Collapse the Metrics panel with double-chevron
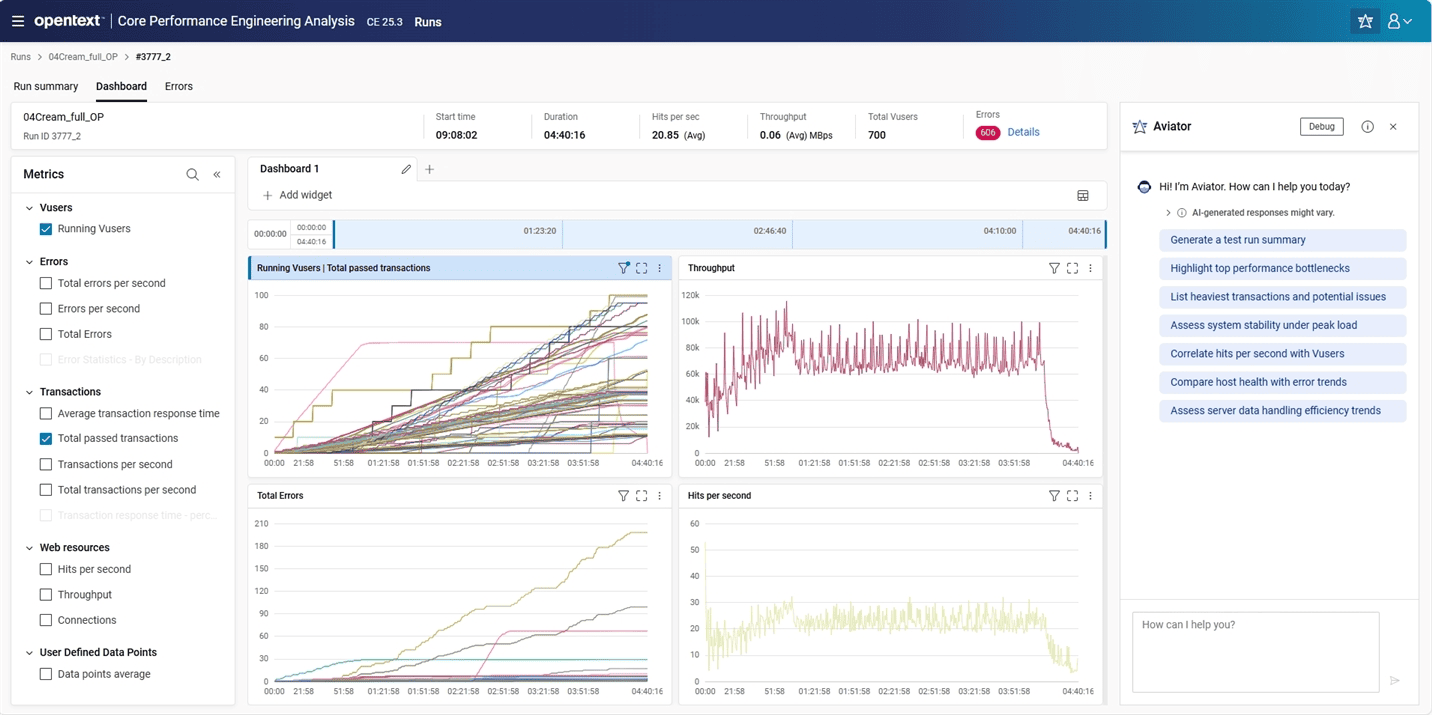This screenshot has width=1432, height=715. 217,175
